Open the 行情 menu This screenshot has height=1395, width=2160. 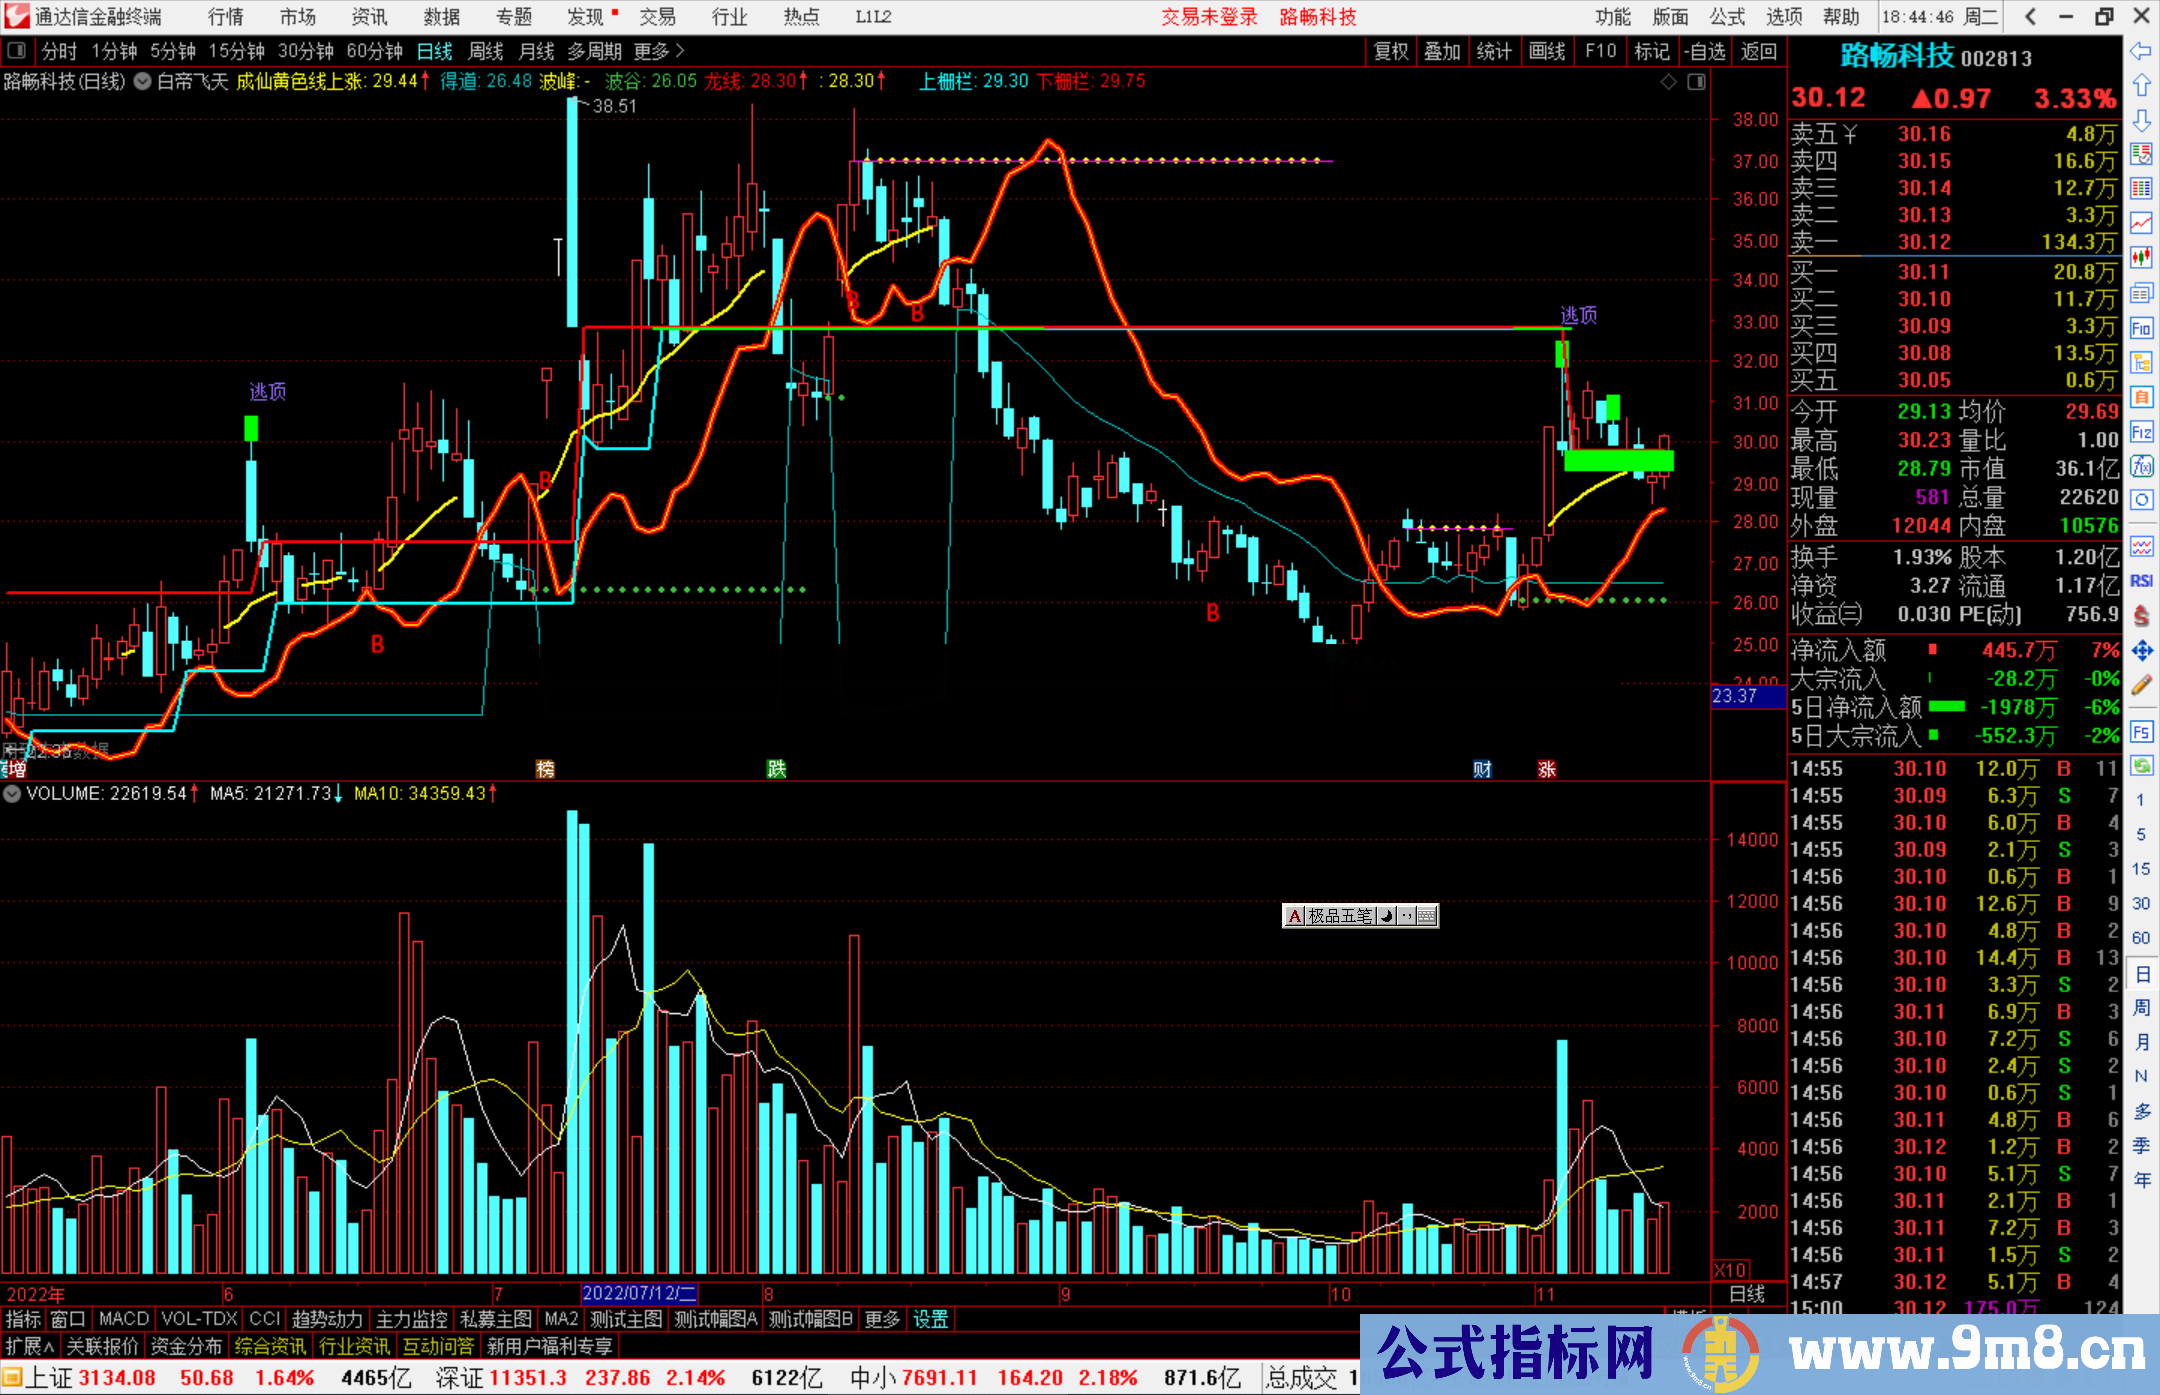(x=225, y=17)
